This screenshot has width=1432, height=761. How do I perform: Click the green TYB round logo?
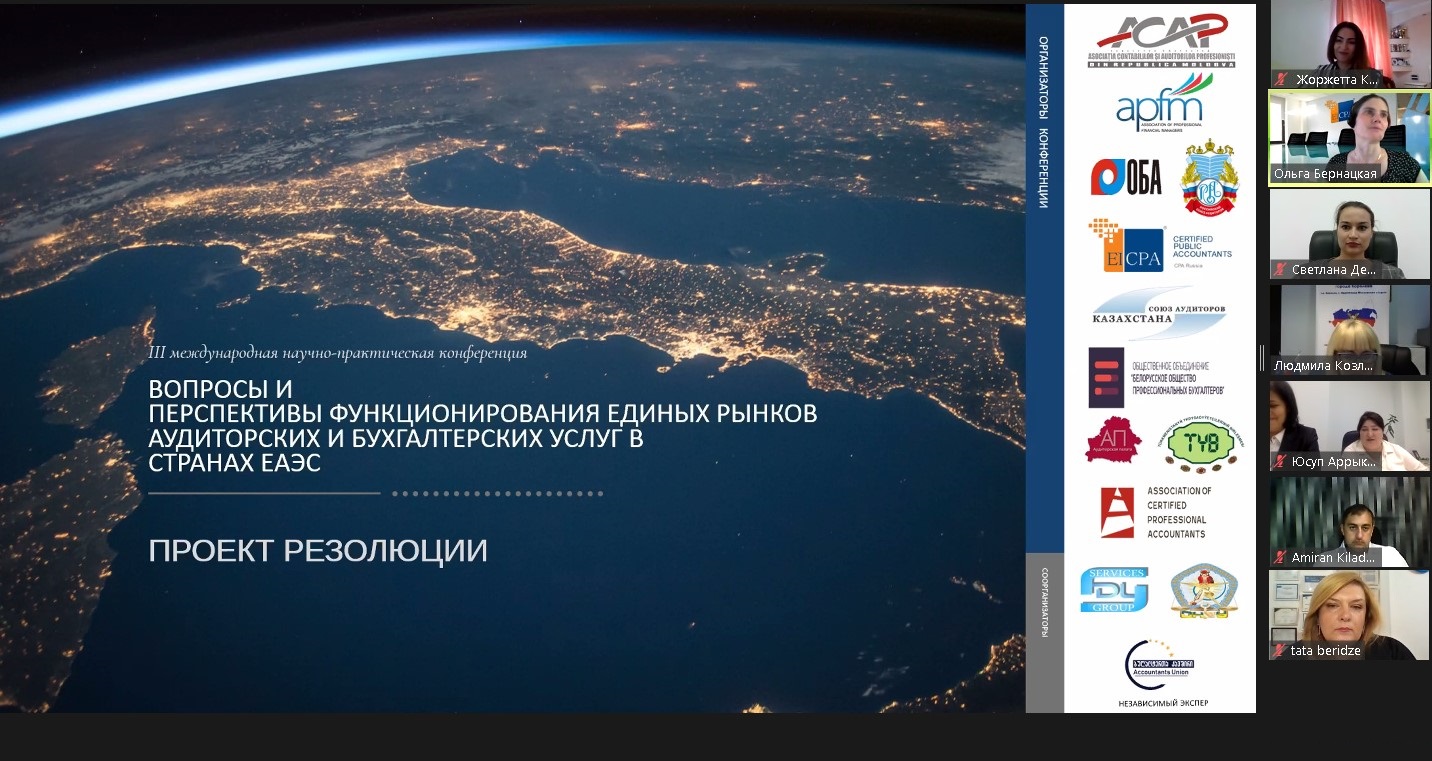[x=1204, y=444]
